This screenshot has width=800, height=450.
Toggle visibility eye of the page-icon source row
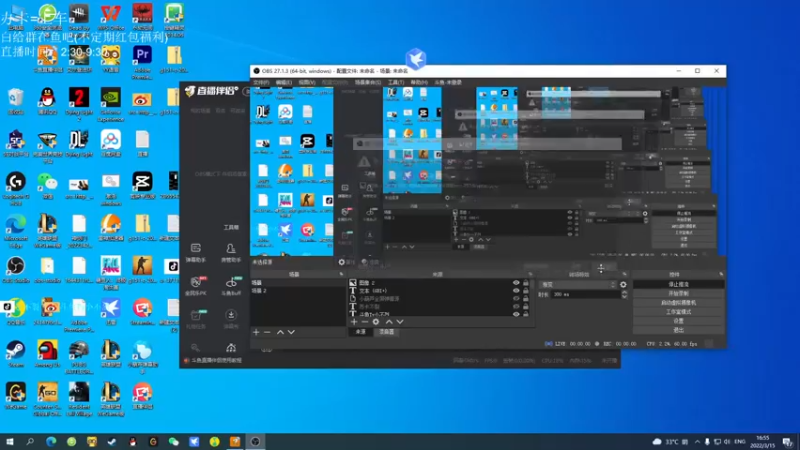[516, 298]
